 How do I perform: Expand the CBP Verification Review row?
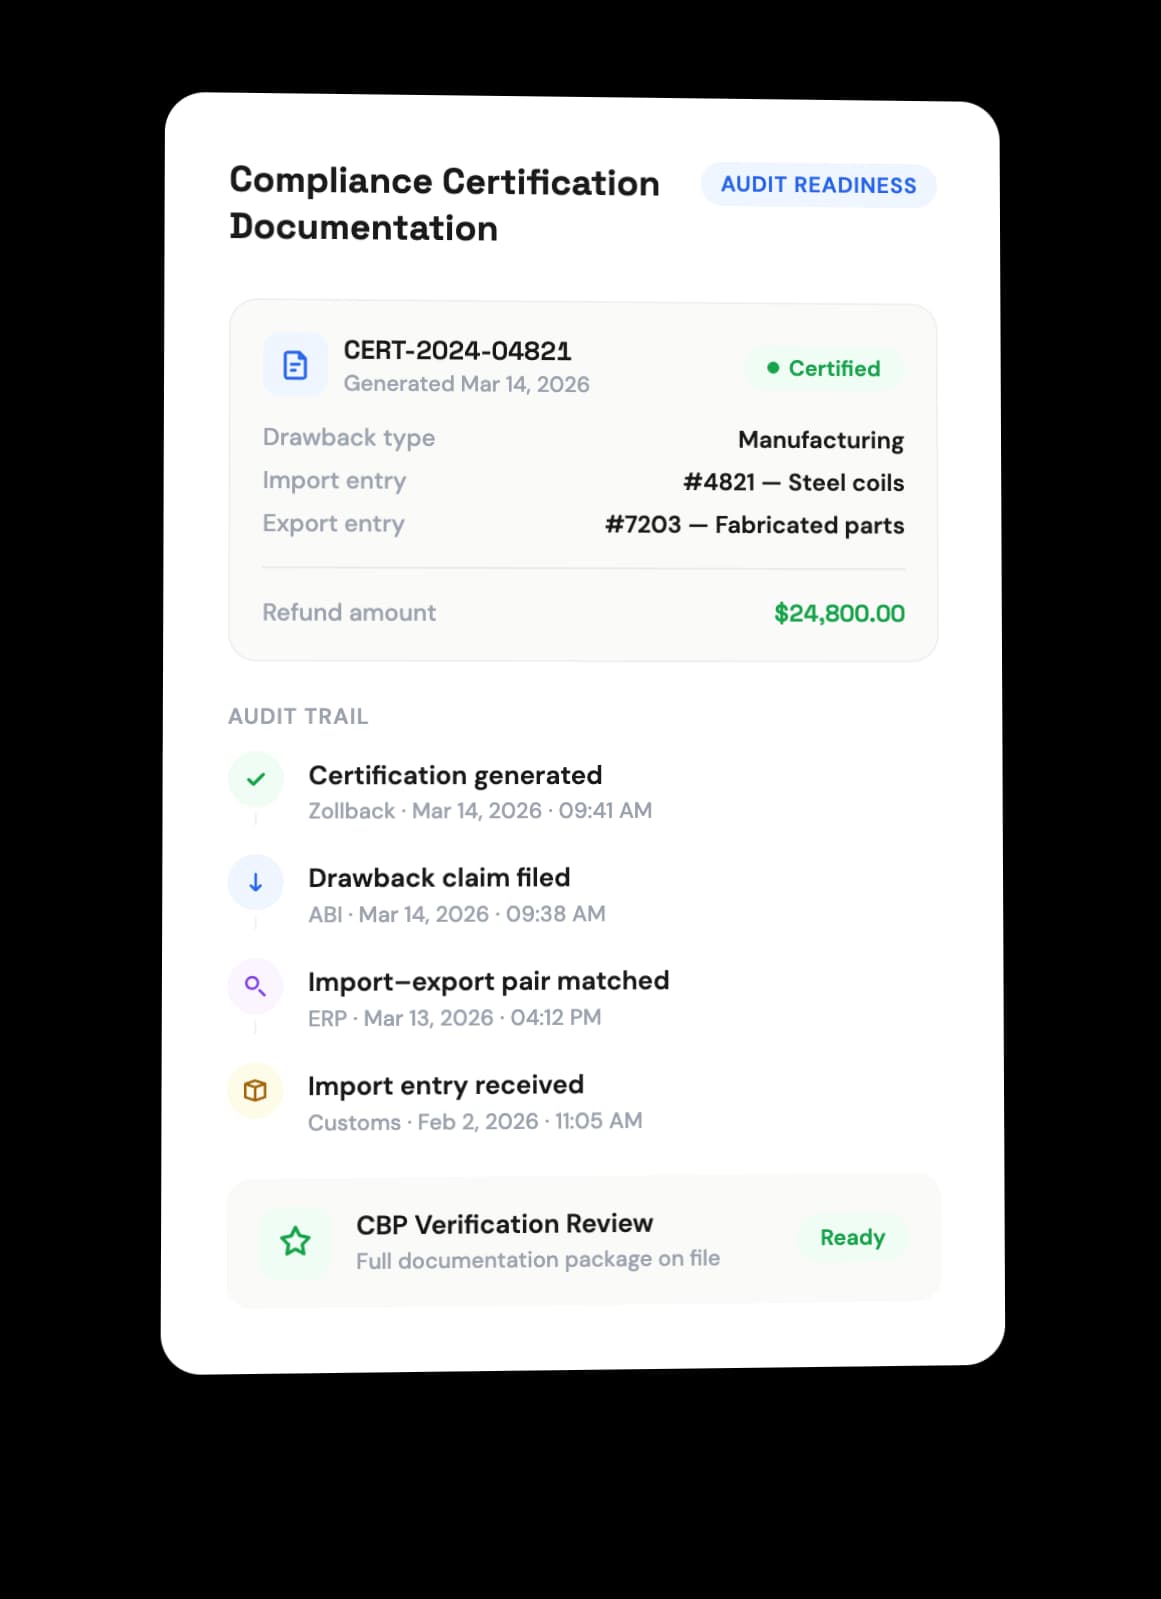click(x=583, y=1240)
